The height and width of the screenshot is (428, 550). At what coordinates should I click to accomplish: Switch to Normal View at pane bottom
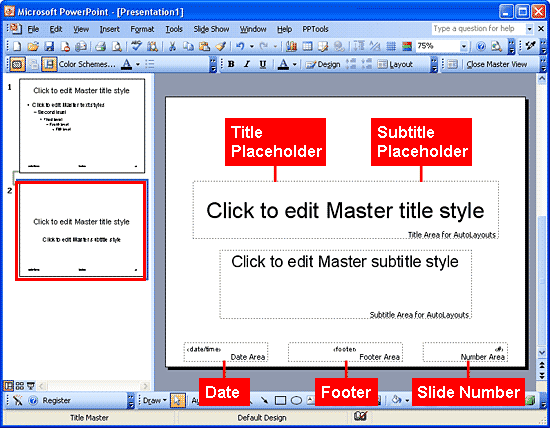pos(8,386)
